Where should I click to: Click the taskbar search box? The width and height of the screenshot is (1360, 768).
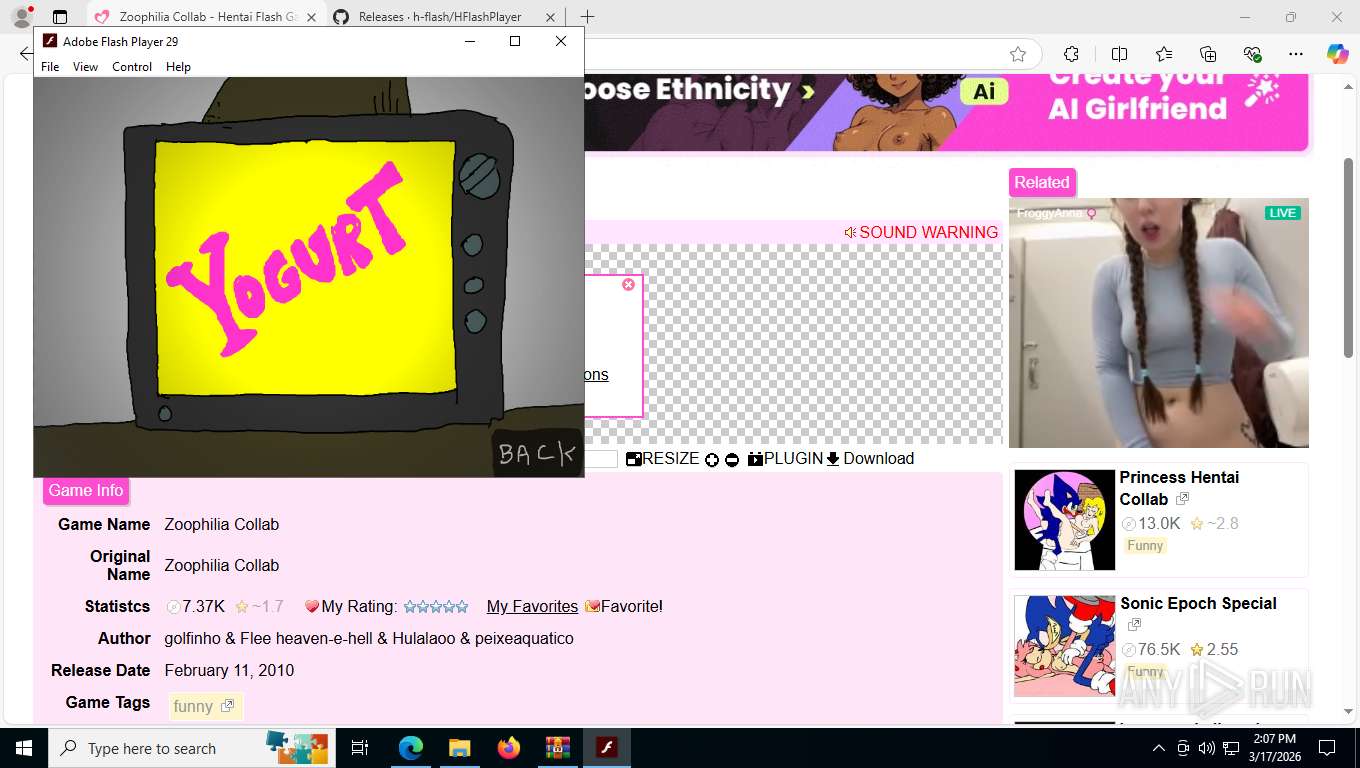(190, 748)
